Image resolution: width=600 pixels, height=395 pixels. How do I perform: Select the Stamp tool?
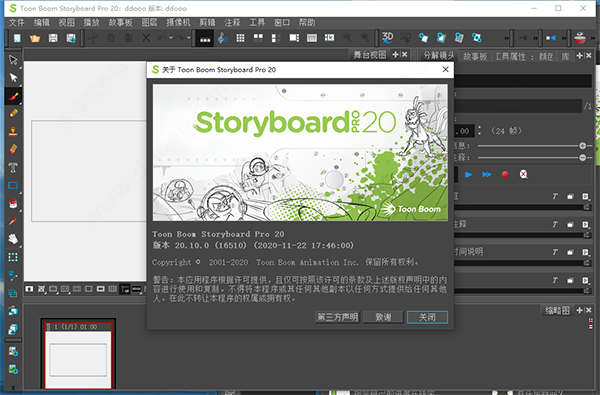[13, 131]
